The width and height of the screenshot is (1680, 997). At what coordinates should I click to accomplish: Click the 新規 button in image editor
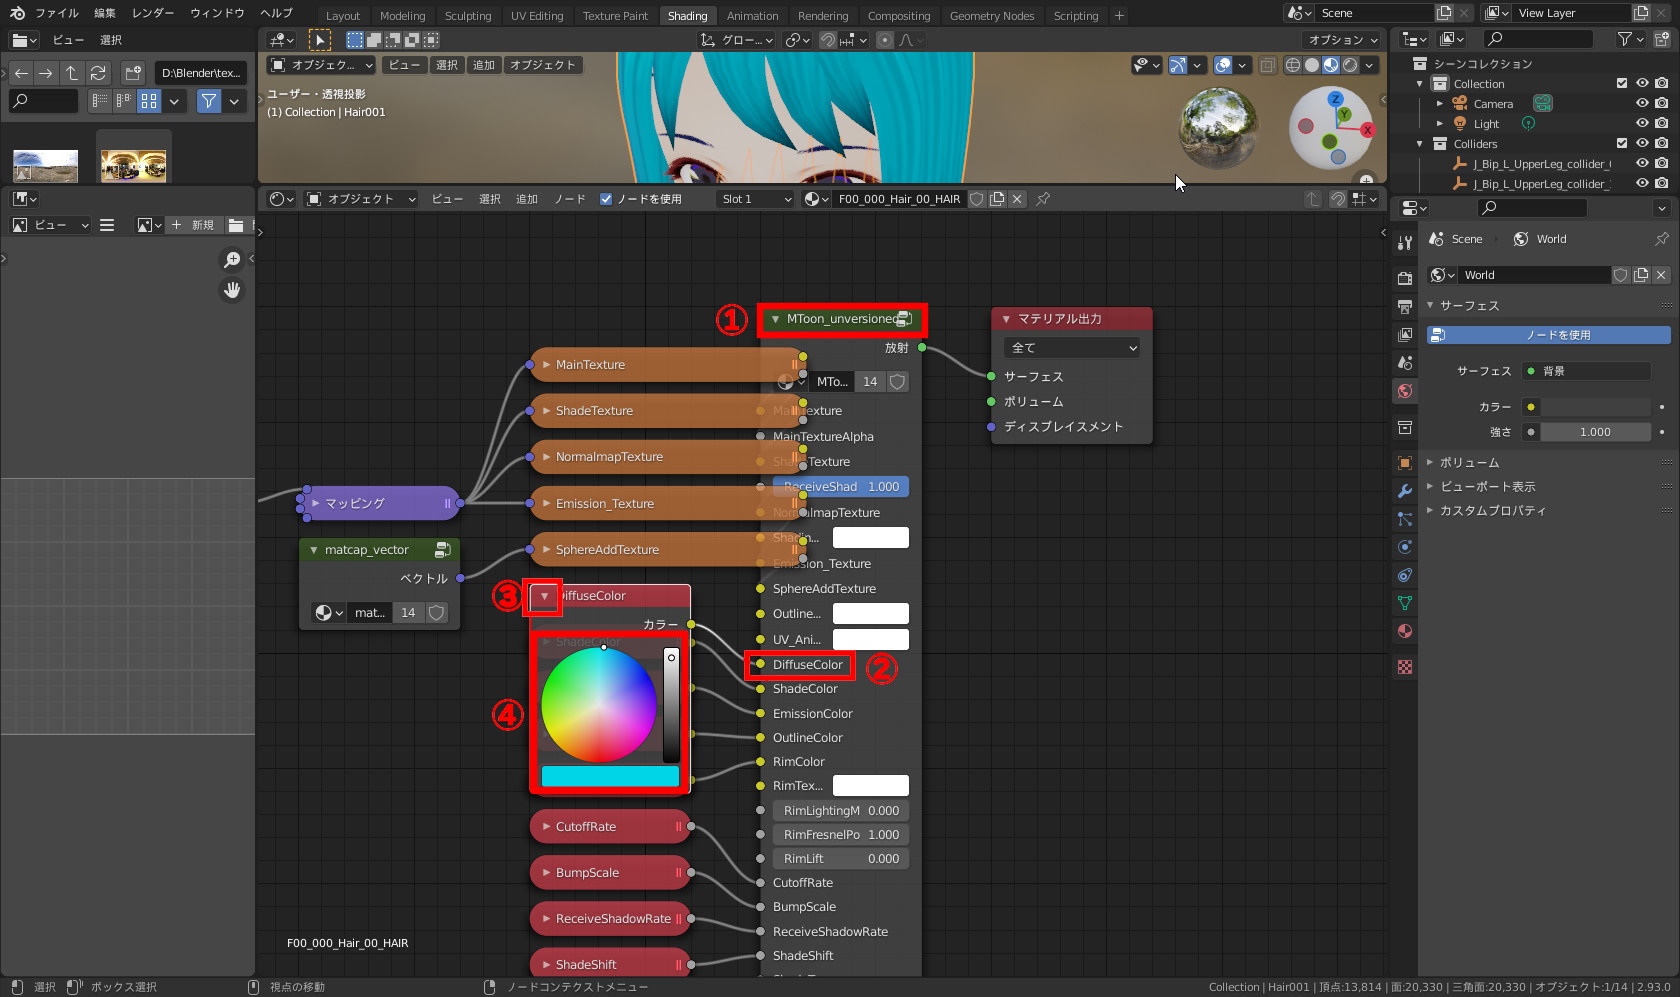tap(194, 225)
